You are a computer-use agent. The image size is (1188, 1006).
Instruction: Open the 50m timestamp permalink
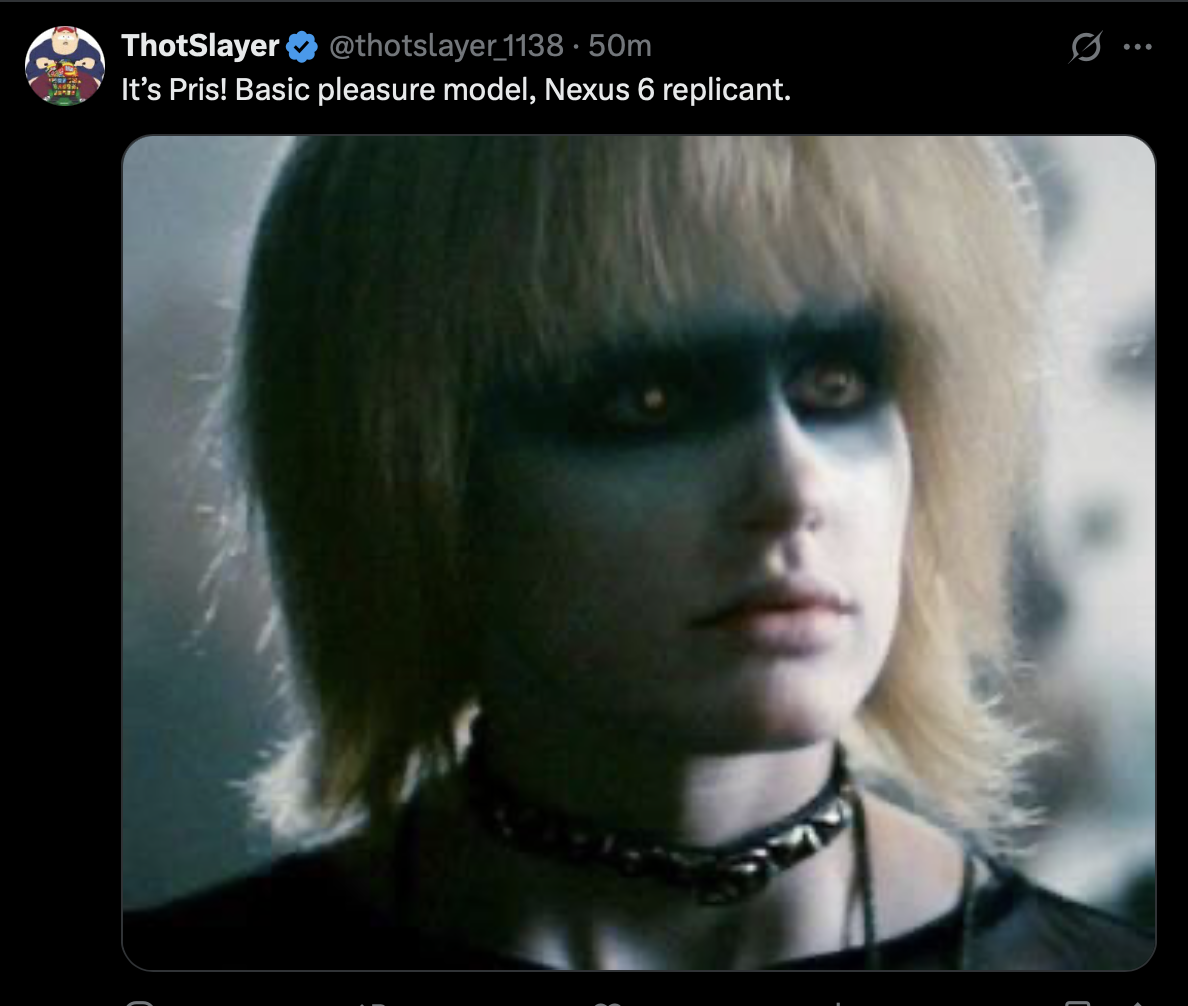click(620, 45)
